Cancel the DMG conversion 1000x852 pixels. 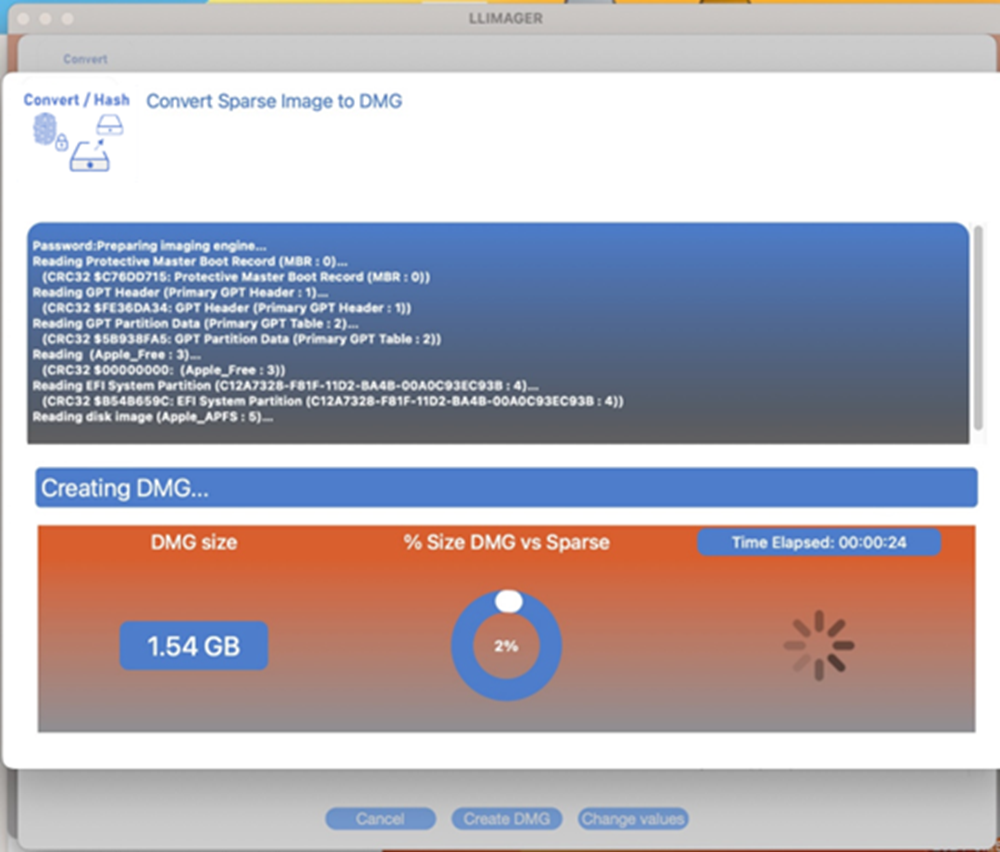point(380,818)
